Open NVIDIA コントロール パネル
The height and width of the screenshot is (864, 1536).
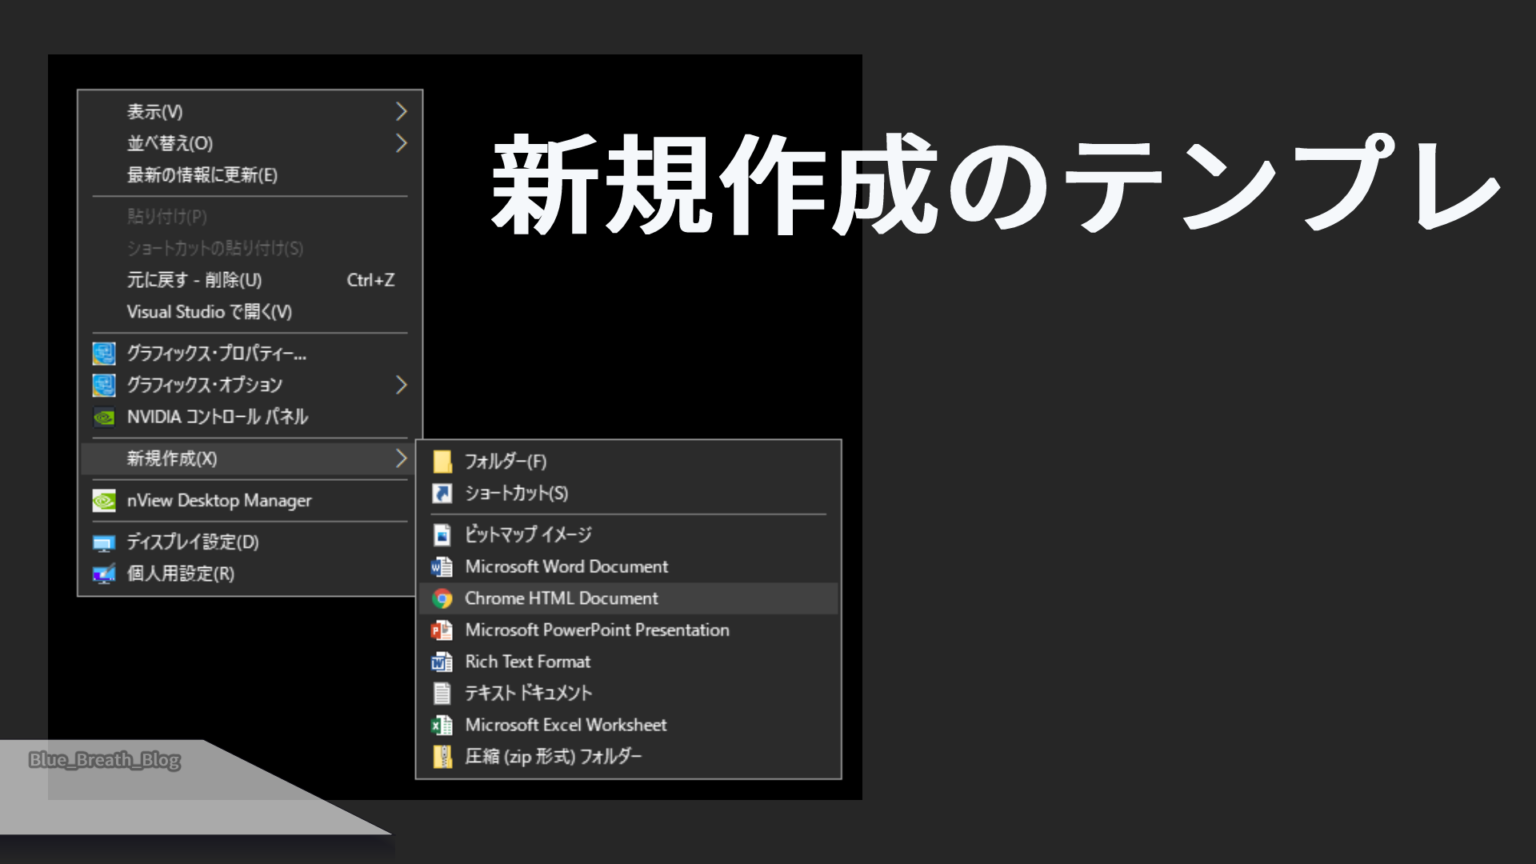(250, 417)
